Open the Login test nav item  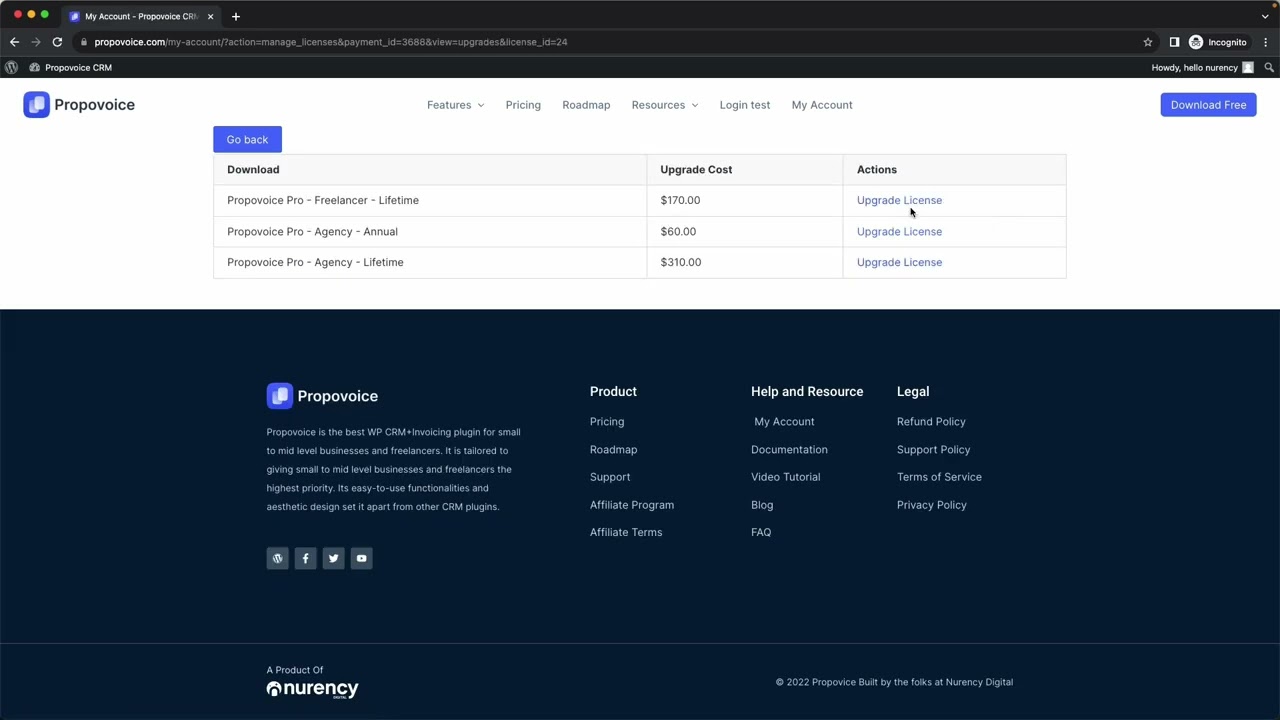pyautogui.click(x=745, y=105)
